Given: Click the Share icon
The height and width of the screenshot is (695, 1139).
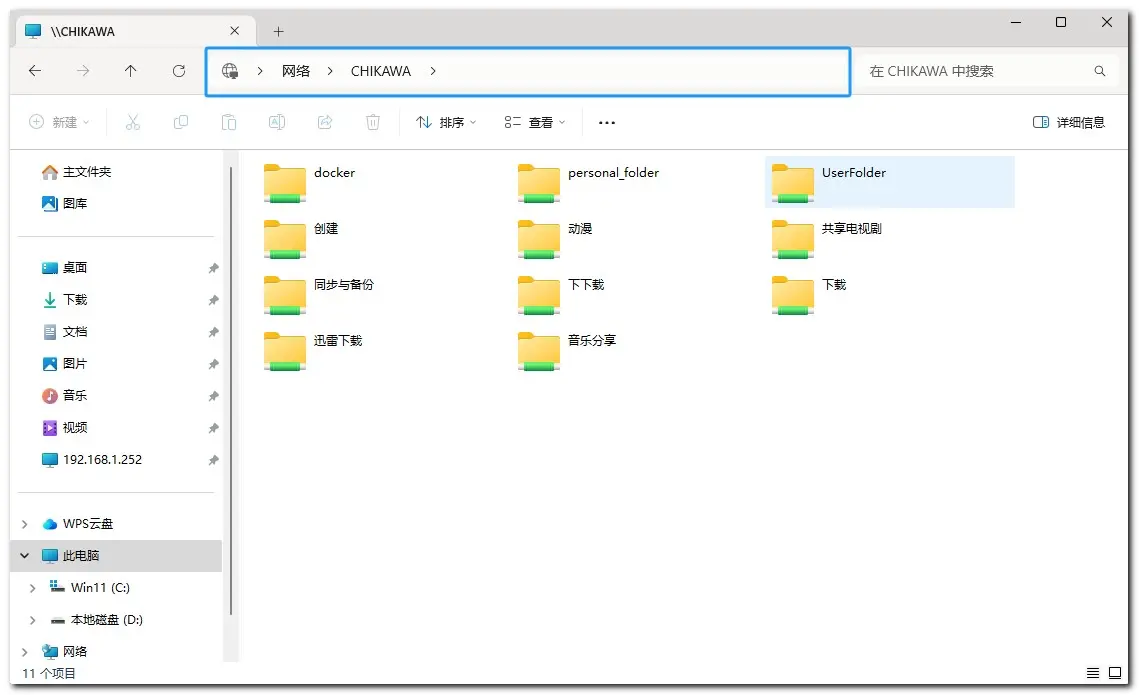Looking at the screenshot, I should click(325, 122).
